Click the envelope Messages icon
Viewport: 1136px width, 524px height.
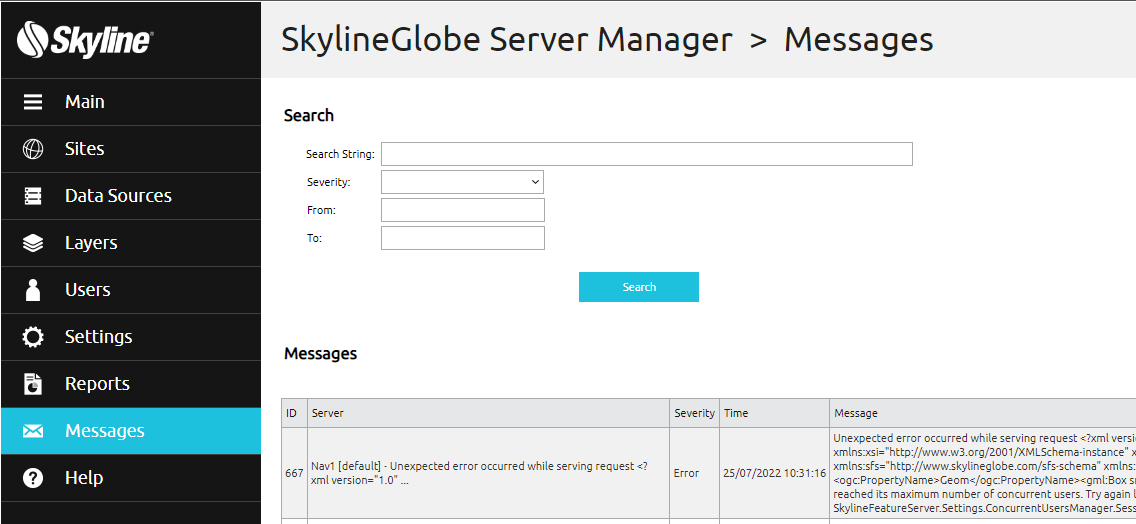33,431
